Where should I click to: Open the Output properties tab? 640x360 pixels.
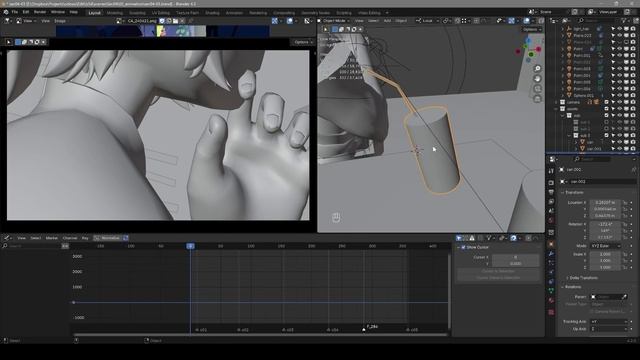click(551, 192)
